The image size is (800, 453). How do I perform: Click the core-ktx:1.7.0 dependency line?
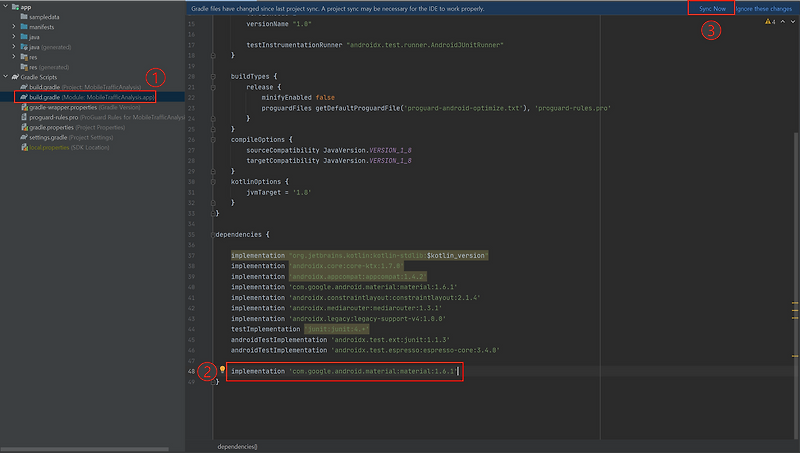click(x=317, y=266)
